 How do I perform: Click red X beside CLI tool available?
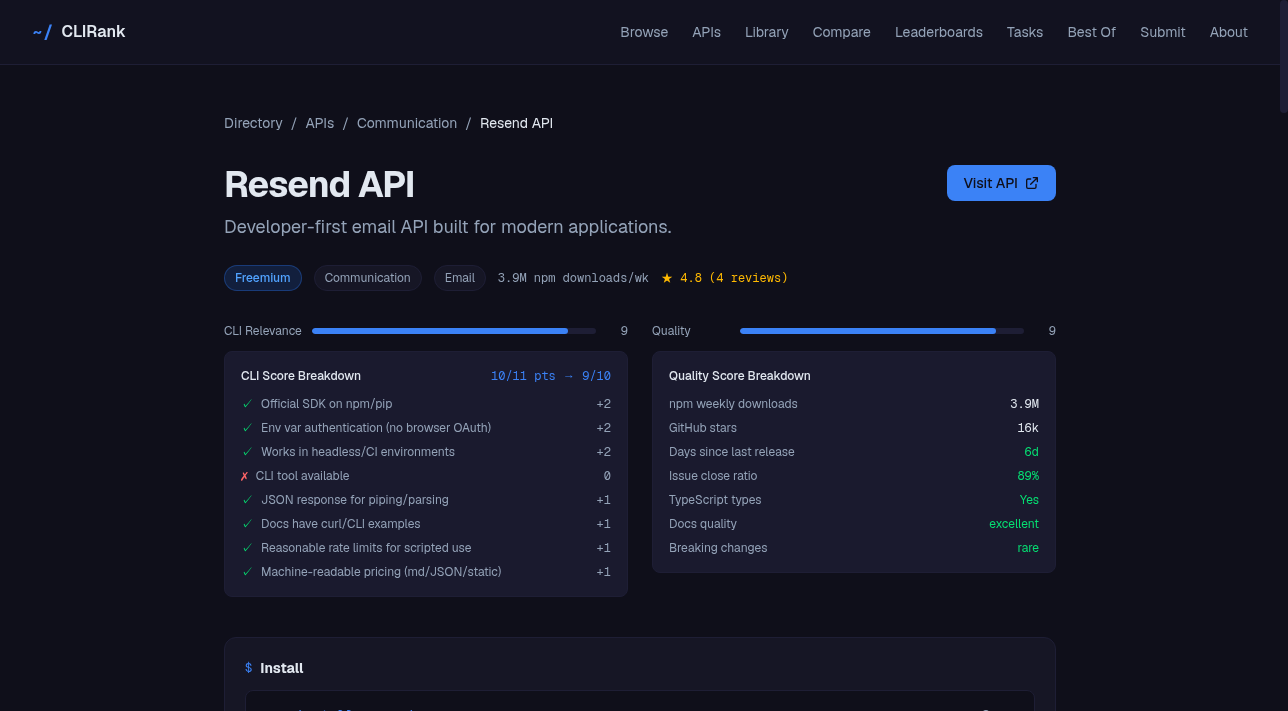[x=245, y=476]
